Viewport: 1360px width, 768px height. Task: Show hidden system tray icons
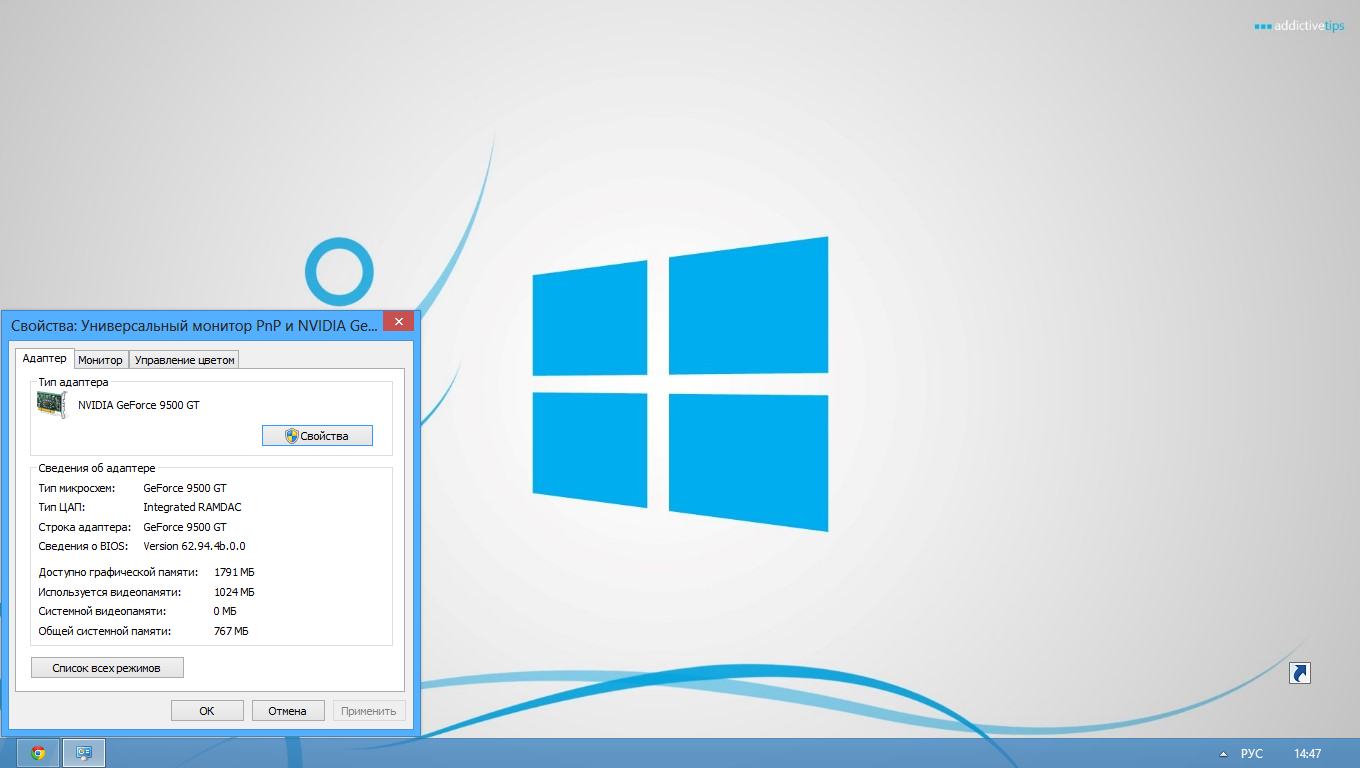click(1222, 753)
